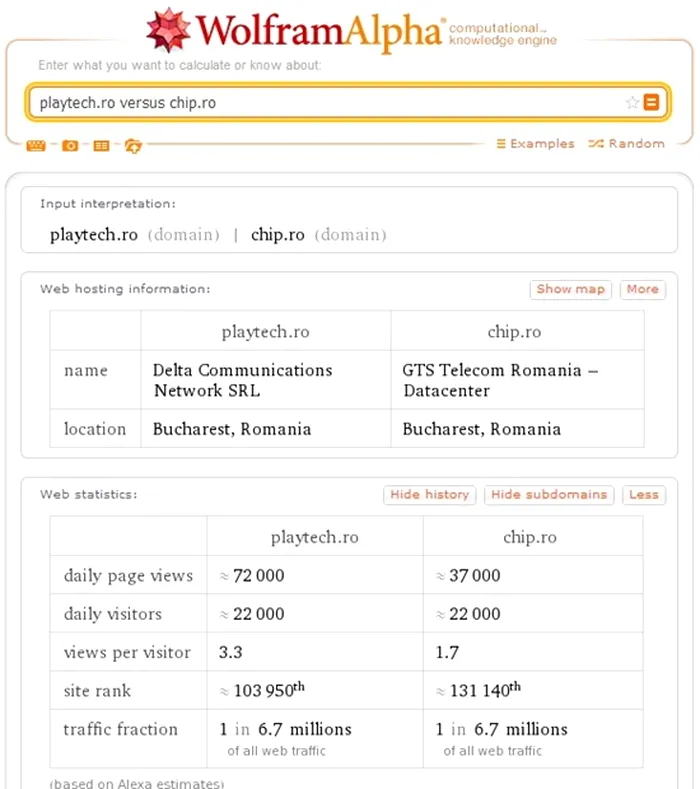This screenshot has height=789, width=700.
Task: Open the Examples link
Action: click(535, 144)
